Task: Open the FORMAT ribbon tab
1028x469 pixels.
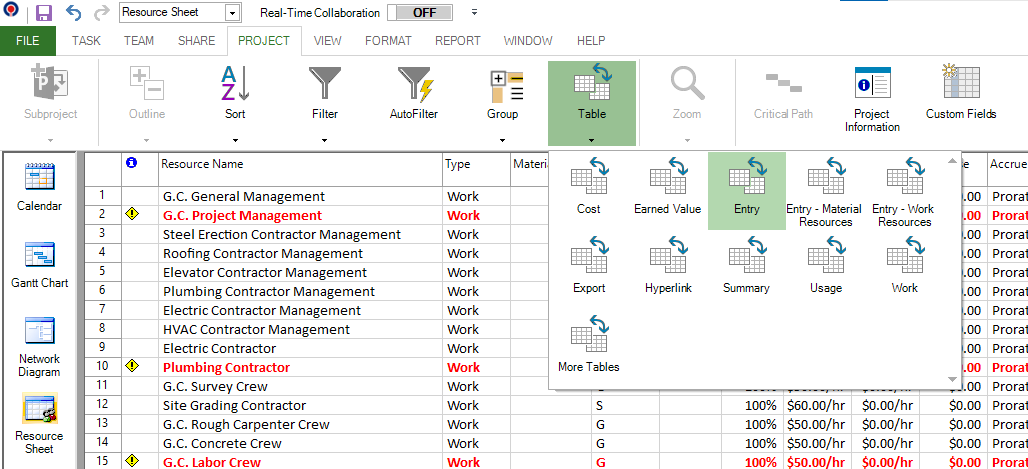Action: pos(388,41)
